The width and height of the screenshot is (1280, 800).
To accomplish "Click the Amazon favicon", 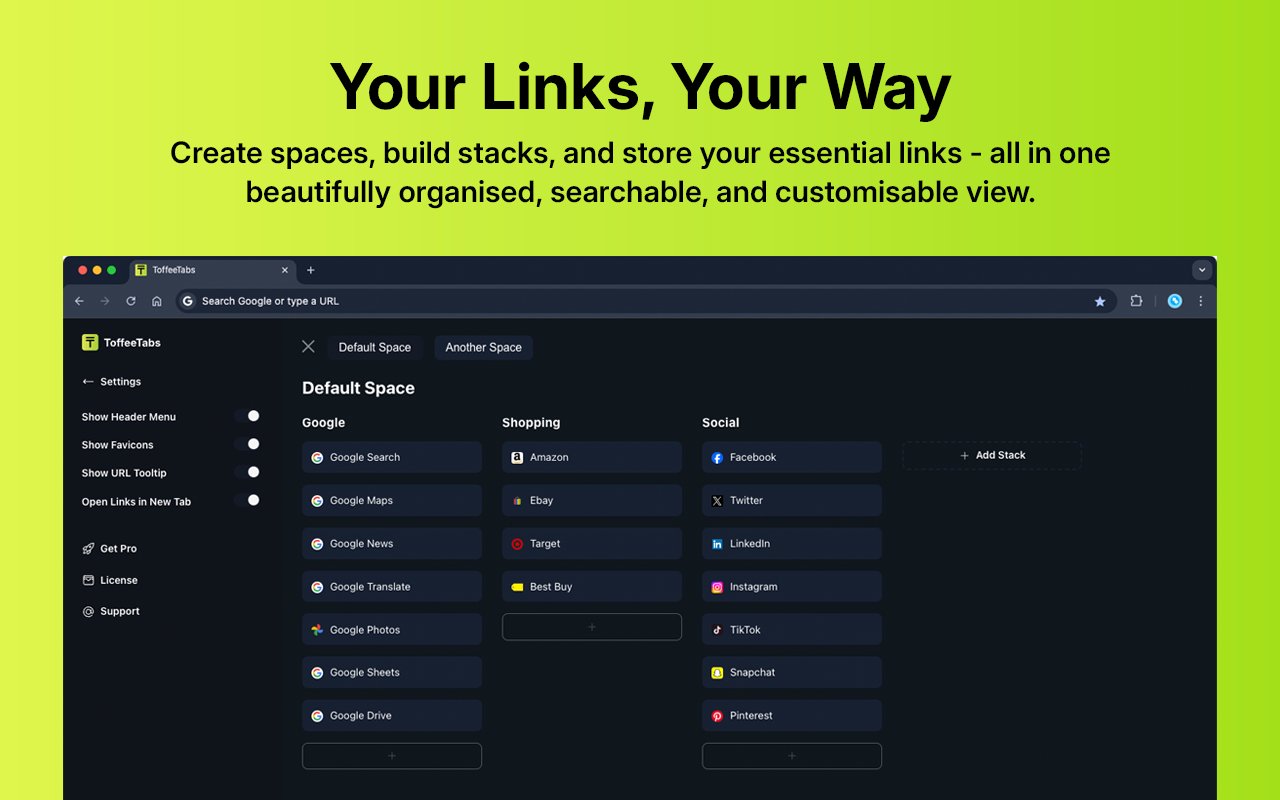I will (517, 457).
